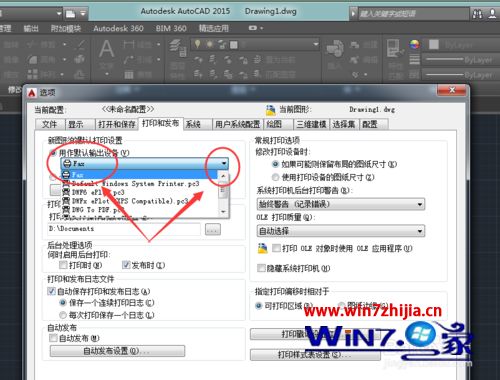Click the binoculars search icon in title bar
500x380 pixels.
(x=477, y=14)
